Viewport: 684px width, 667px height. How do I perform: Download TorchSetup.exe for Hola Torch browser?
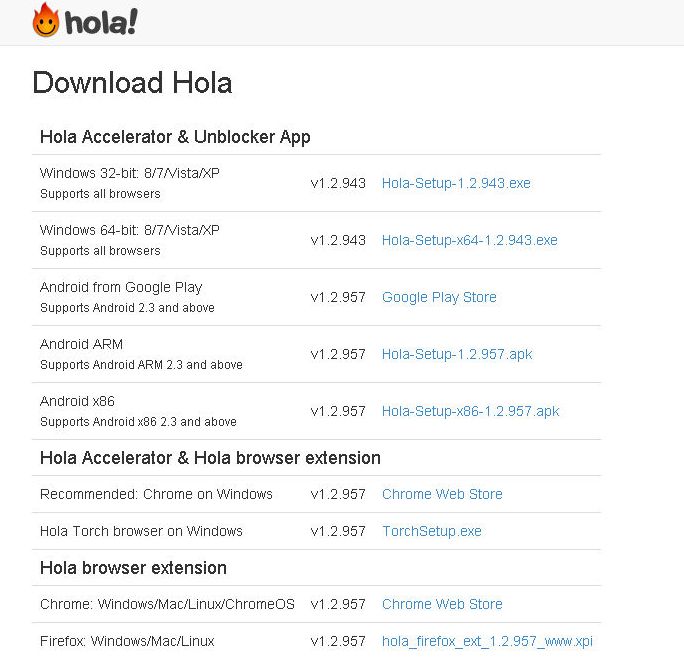431,531
